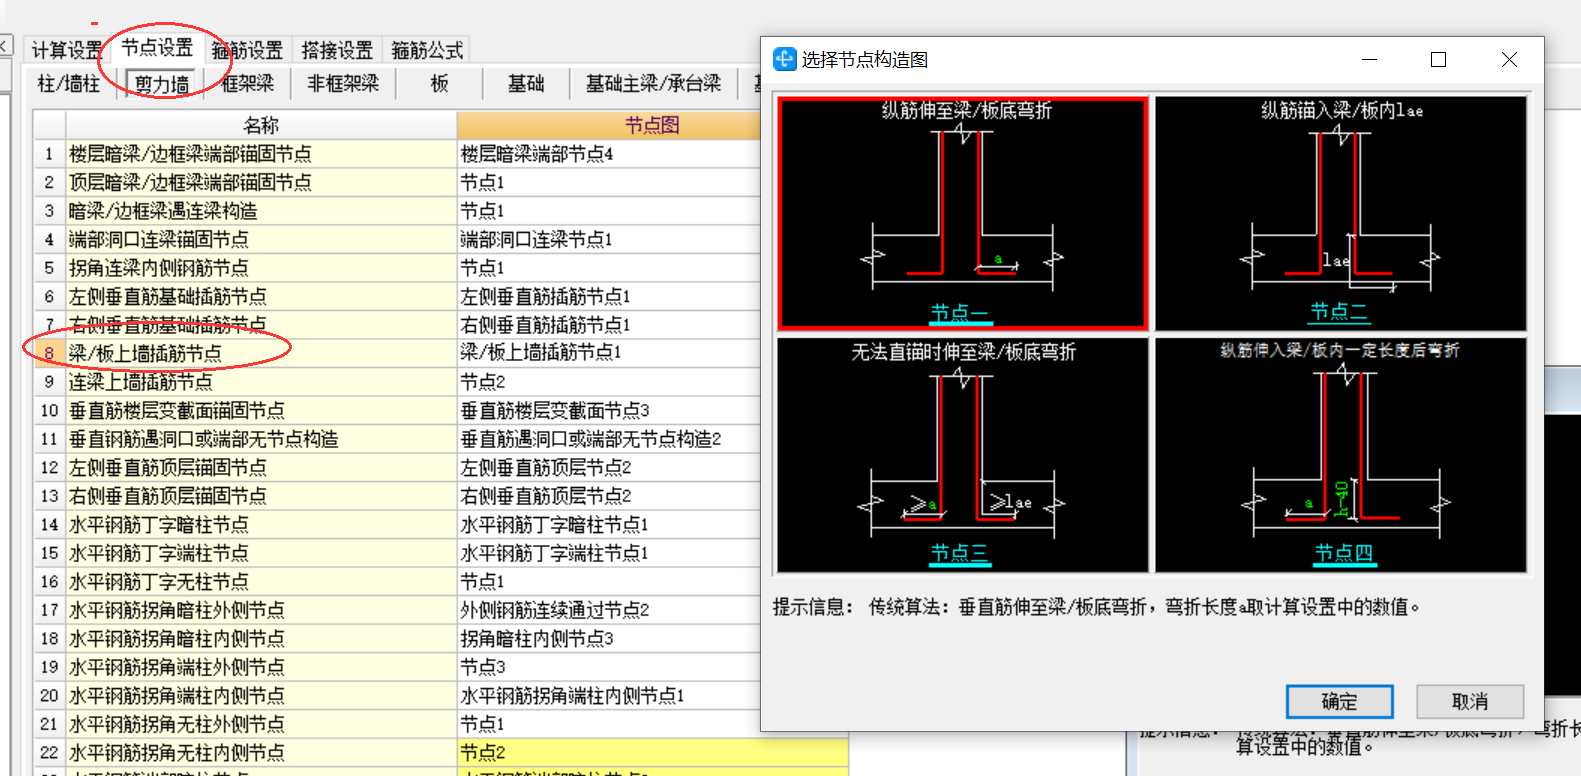Select row 梁/板上墙插筋节点
This screenshot has height=776, width=1581.
[x=261, y=353]
